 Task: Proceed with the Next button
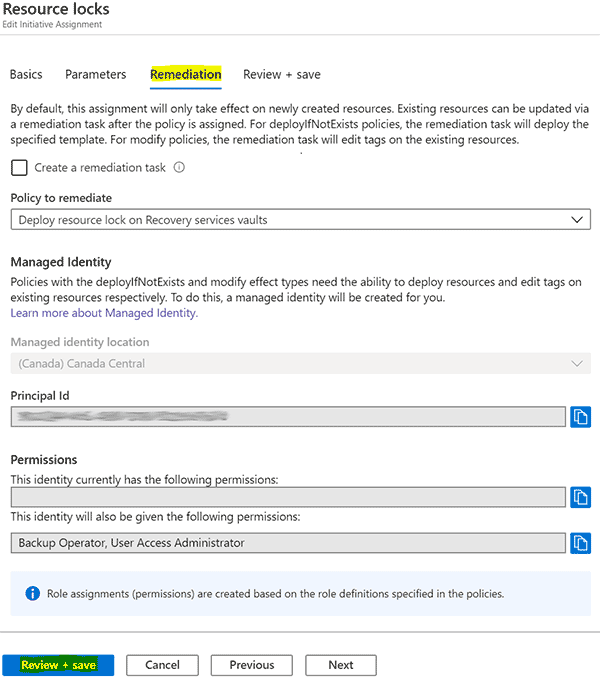tap(341, 665)
